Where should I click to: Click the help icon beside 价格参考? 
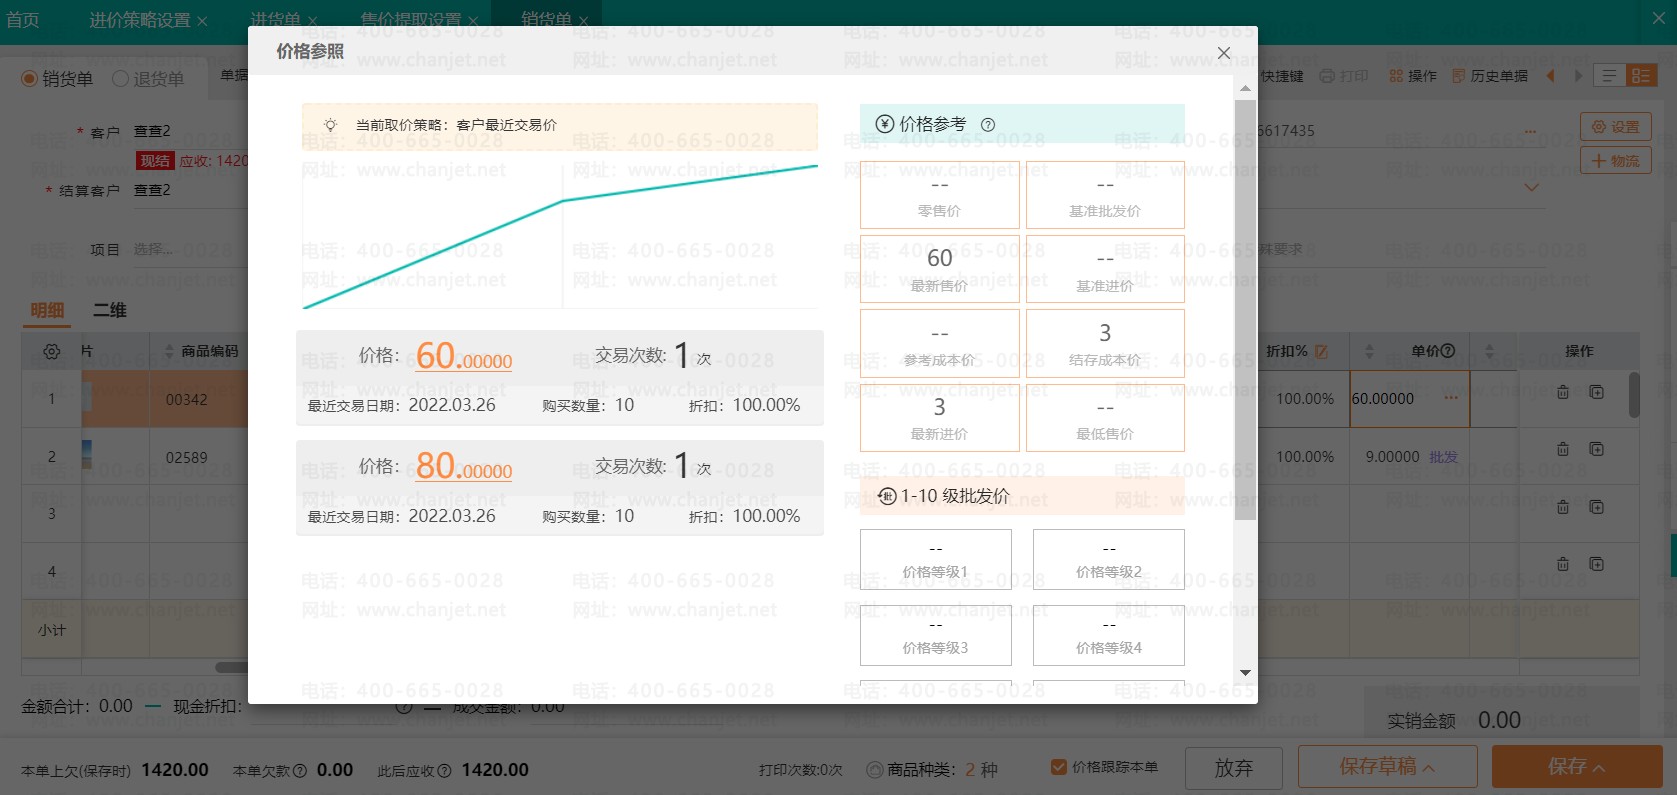988,125
